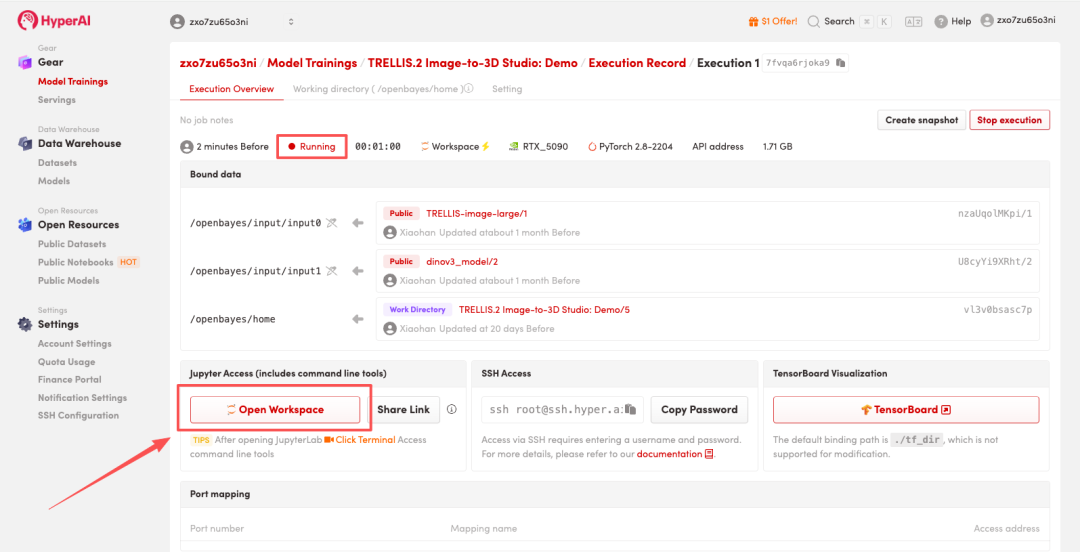Open the user menu at top right

1017,20
